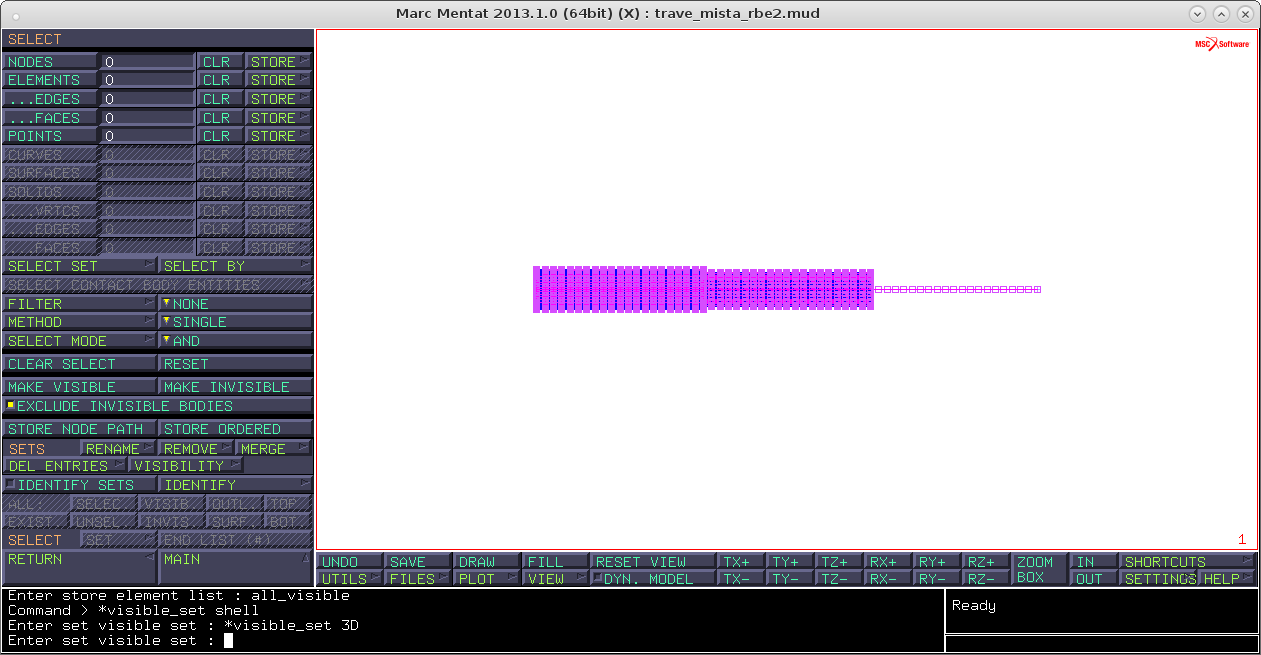Click CLEAR SELECT

point(80,364)
